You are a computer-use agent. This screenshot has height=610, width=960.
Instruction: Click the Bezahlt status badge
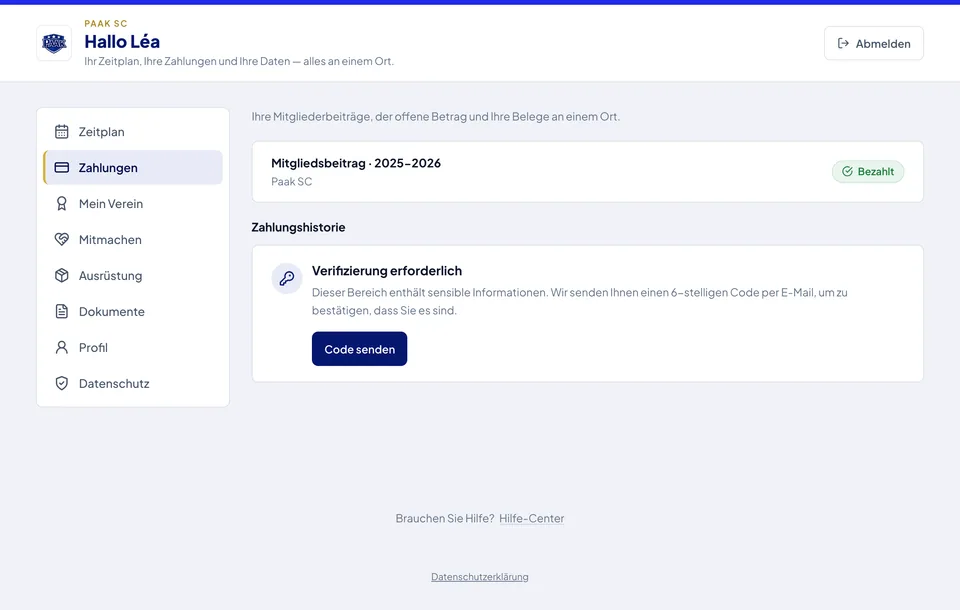tap(868, 171)
